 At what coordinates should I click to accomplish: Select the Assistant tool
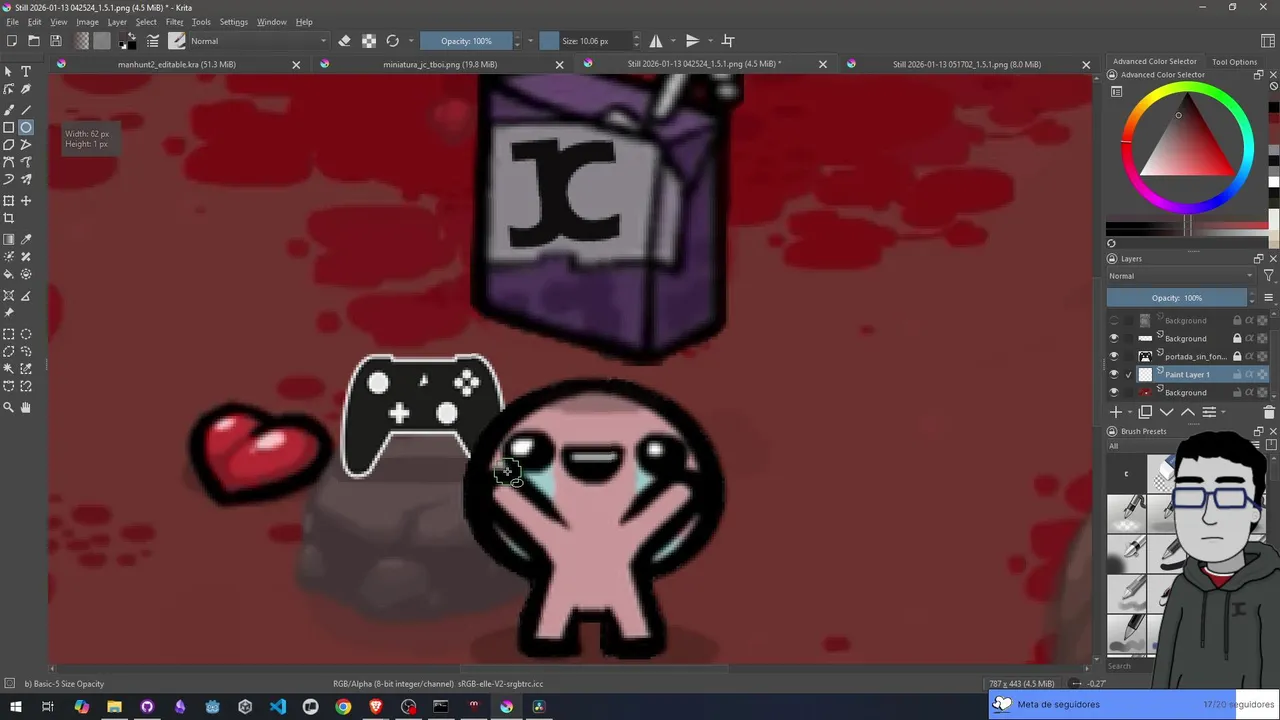pos(9,296)
